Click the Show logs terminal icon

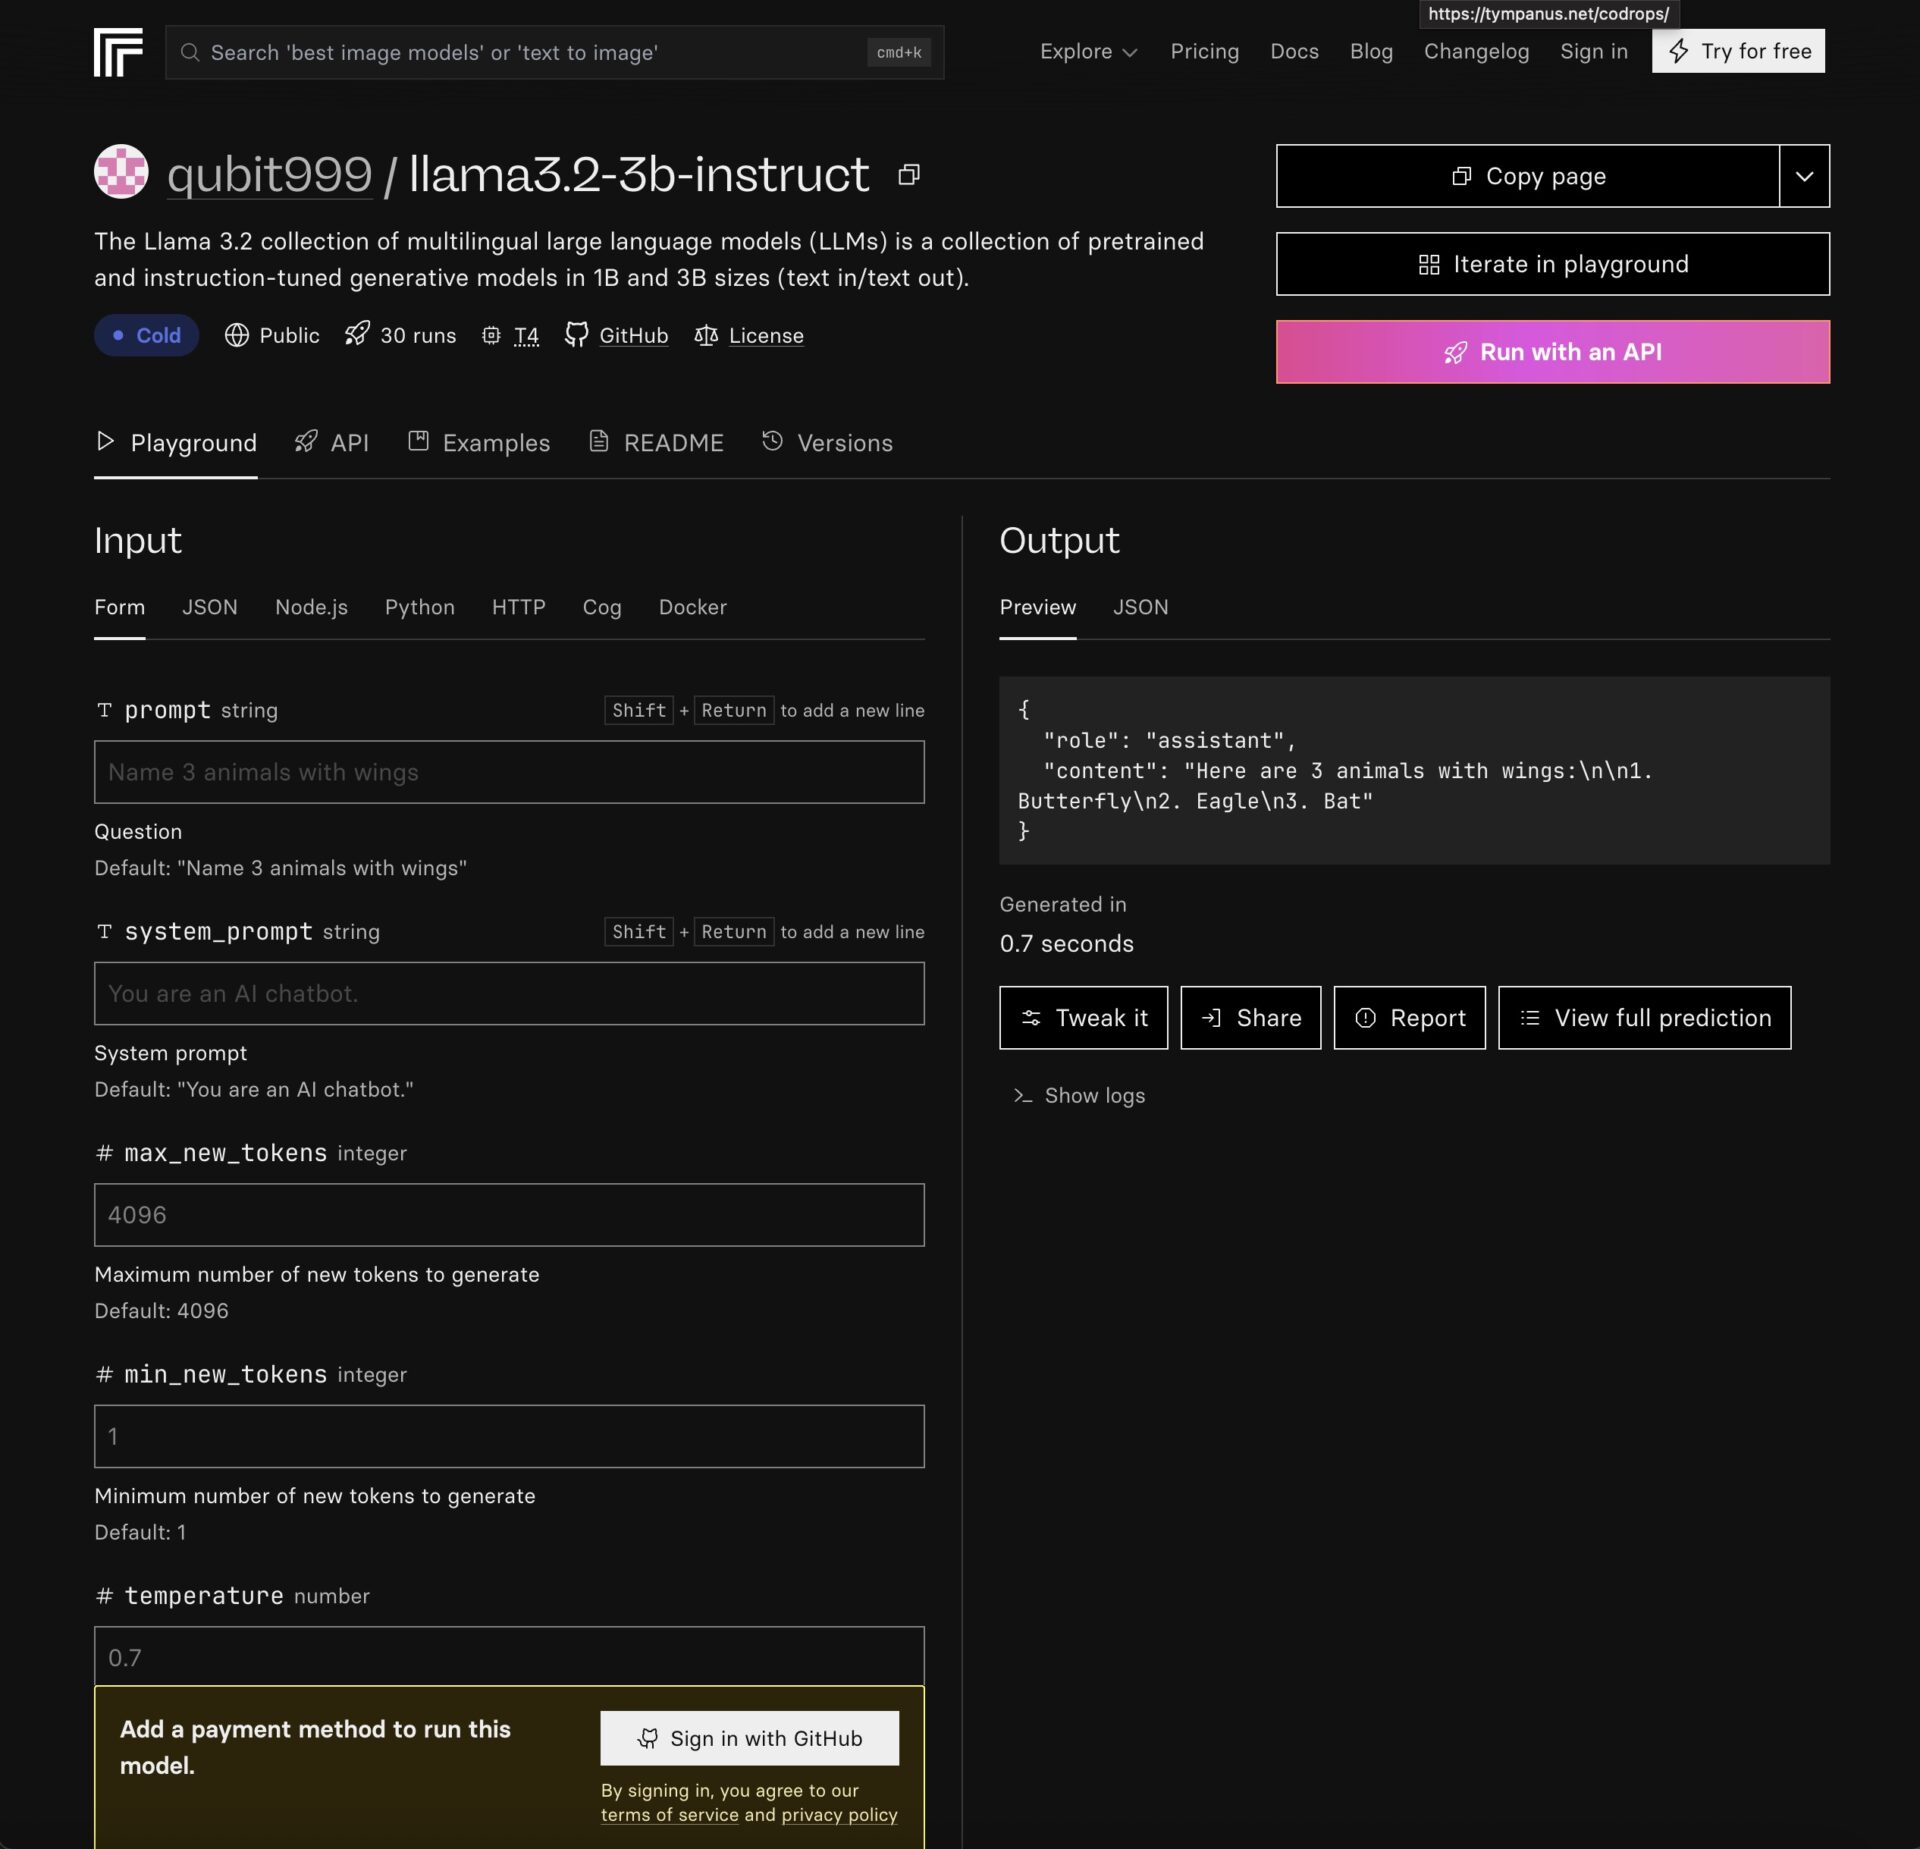[x=1022, y=1096]
